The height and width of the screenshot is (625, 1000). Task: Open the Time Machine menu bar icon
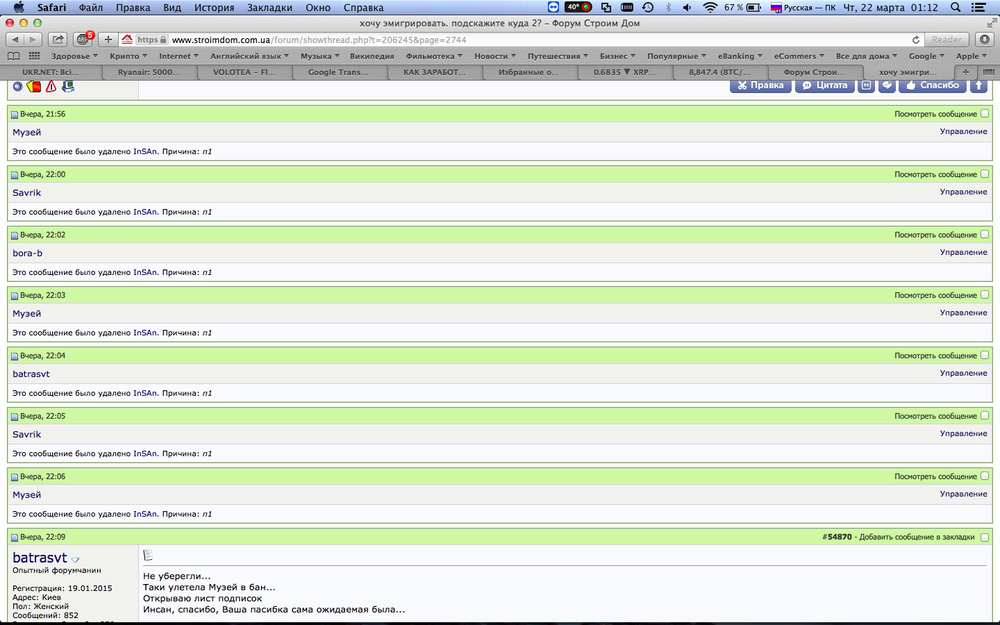tap(648, 8)
